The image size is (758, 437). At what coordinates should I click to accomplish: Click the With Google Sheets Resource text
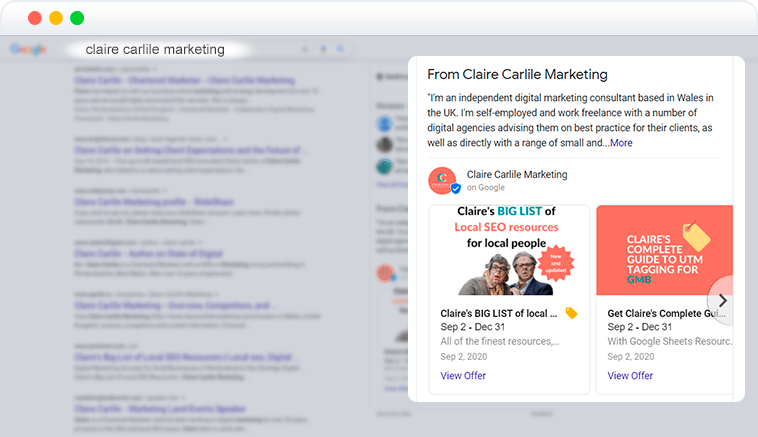(670, 341)
